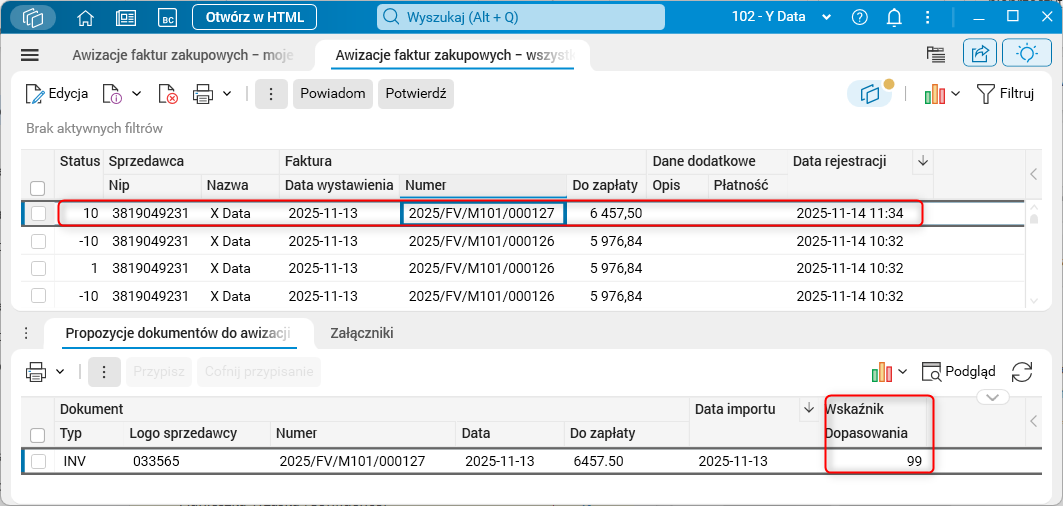Toggle the select-all checkbox in the upper table header
The image size is (1063, 506).
[38, 187]
